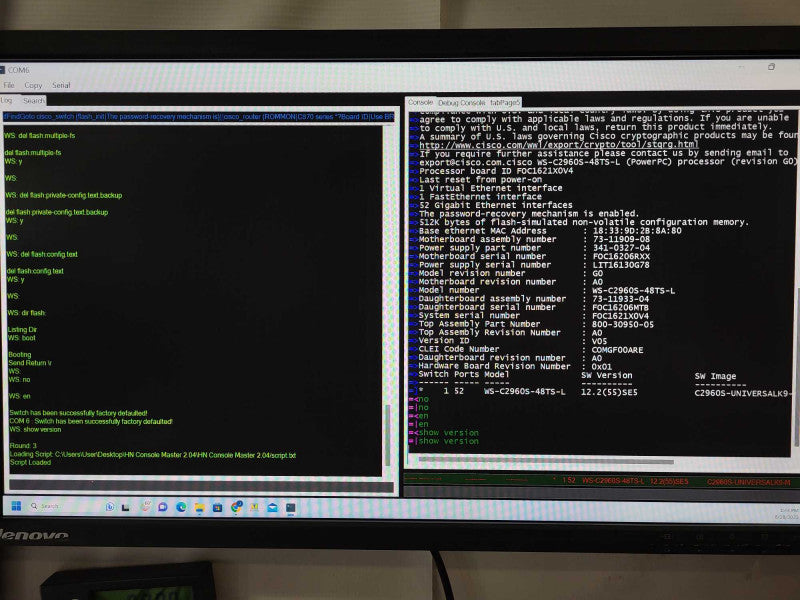Screen dimensions: 800x600
Task: Open File Explorer from taskbar
Action: click(199, 507)
